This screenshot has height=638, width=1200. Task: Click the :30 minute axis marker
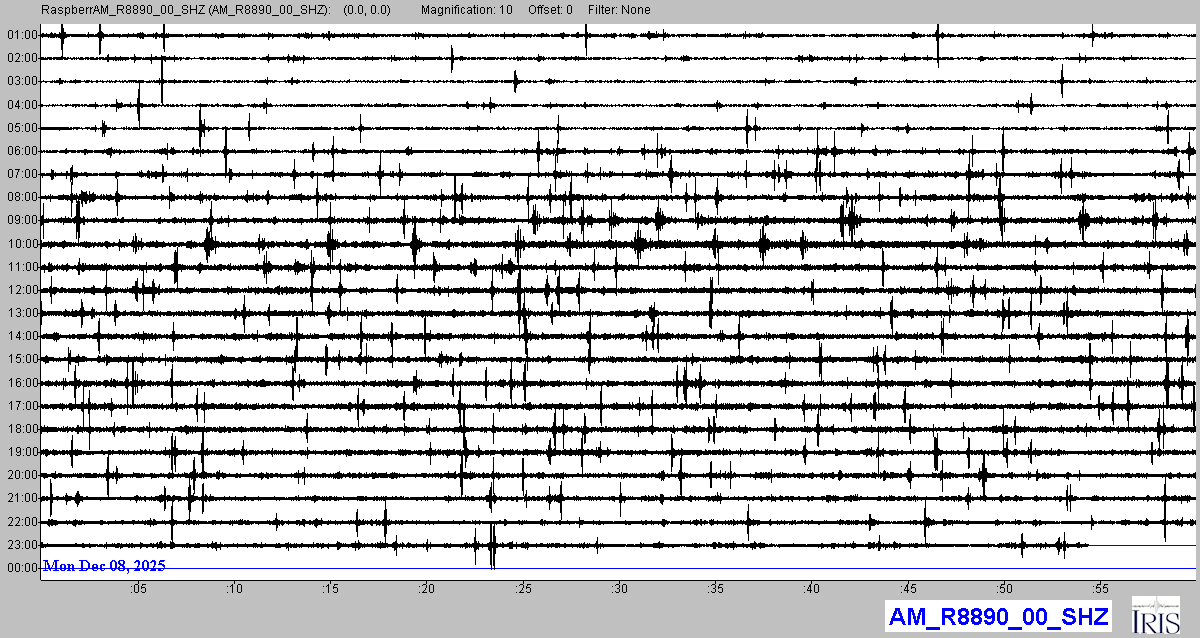pyautogui.click(x=620, y=589)
